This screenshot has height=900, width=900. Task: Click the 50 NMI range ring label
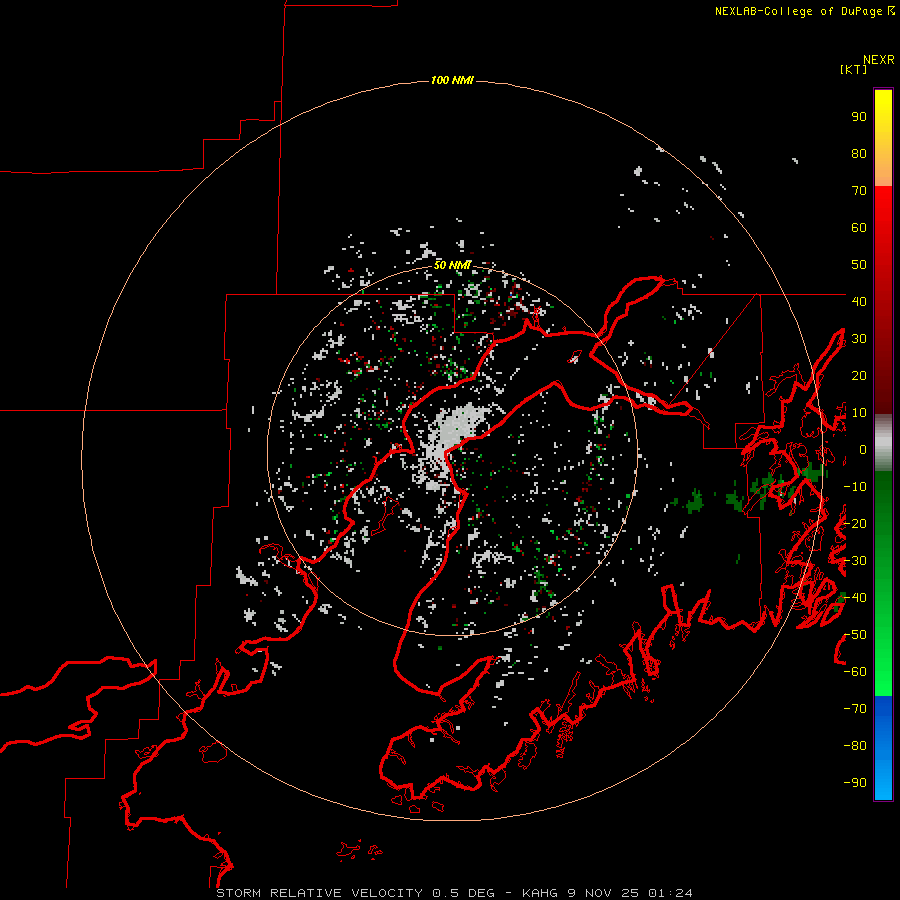click(x=452, y=265)
